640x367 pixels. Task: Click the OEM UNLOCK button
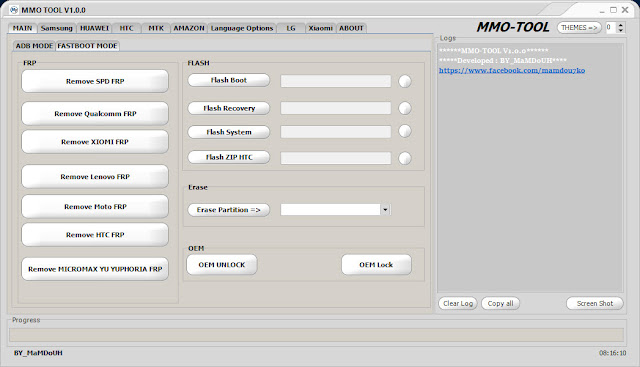222,265
